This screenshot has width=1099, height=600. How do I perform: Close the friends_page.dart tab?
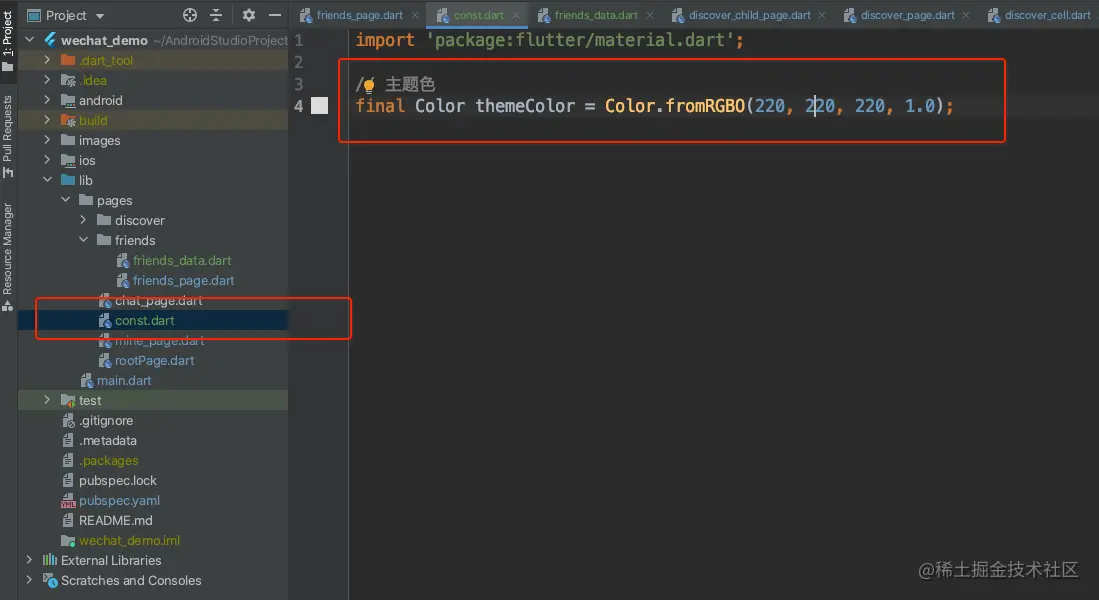click(415, 15)
